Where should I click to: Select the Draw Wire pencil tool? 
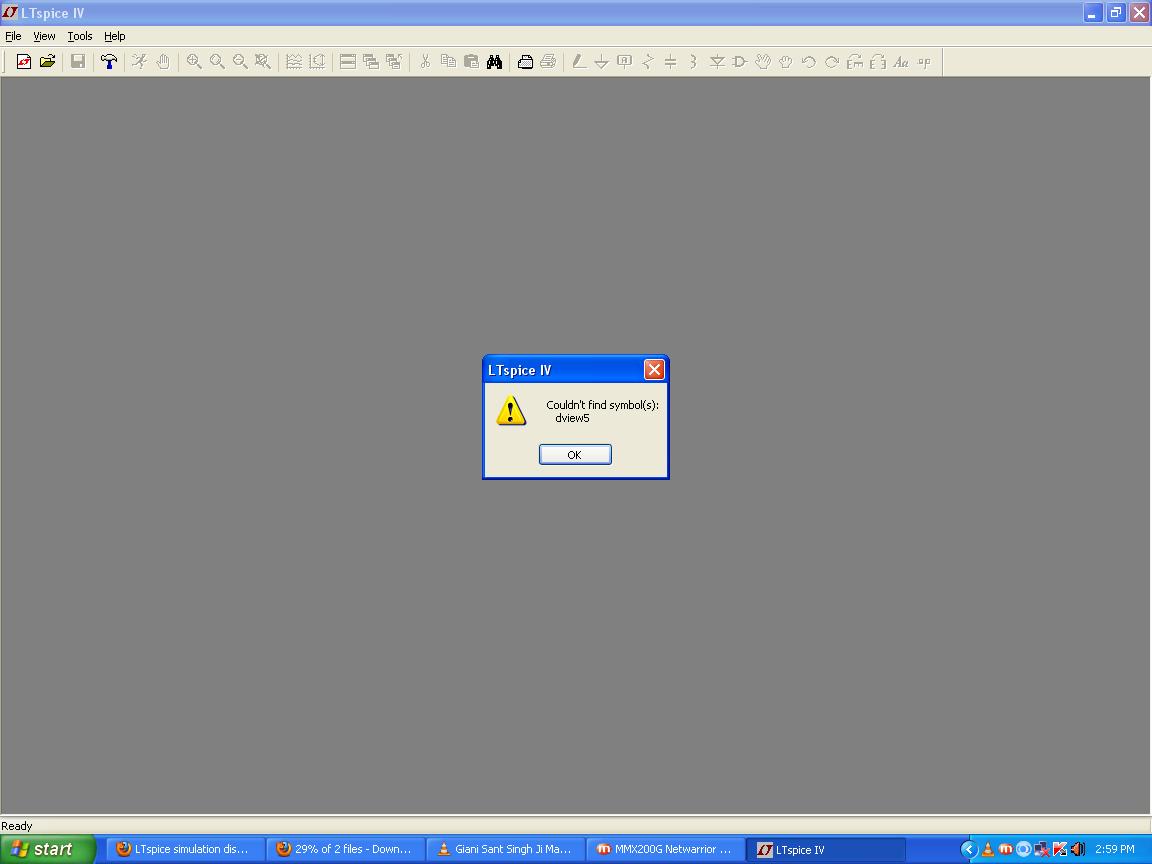click(579, 62)
